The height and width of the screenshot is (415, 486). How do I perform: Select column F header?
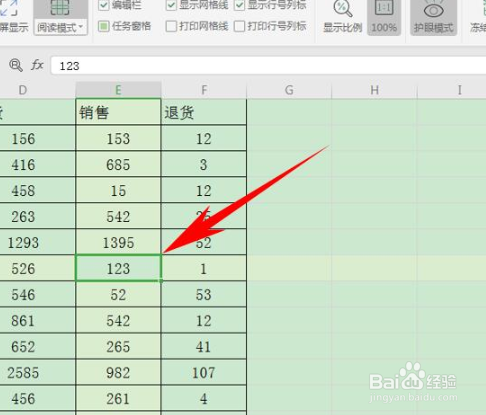(x=204, y=90)
